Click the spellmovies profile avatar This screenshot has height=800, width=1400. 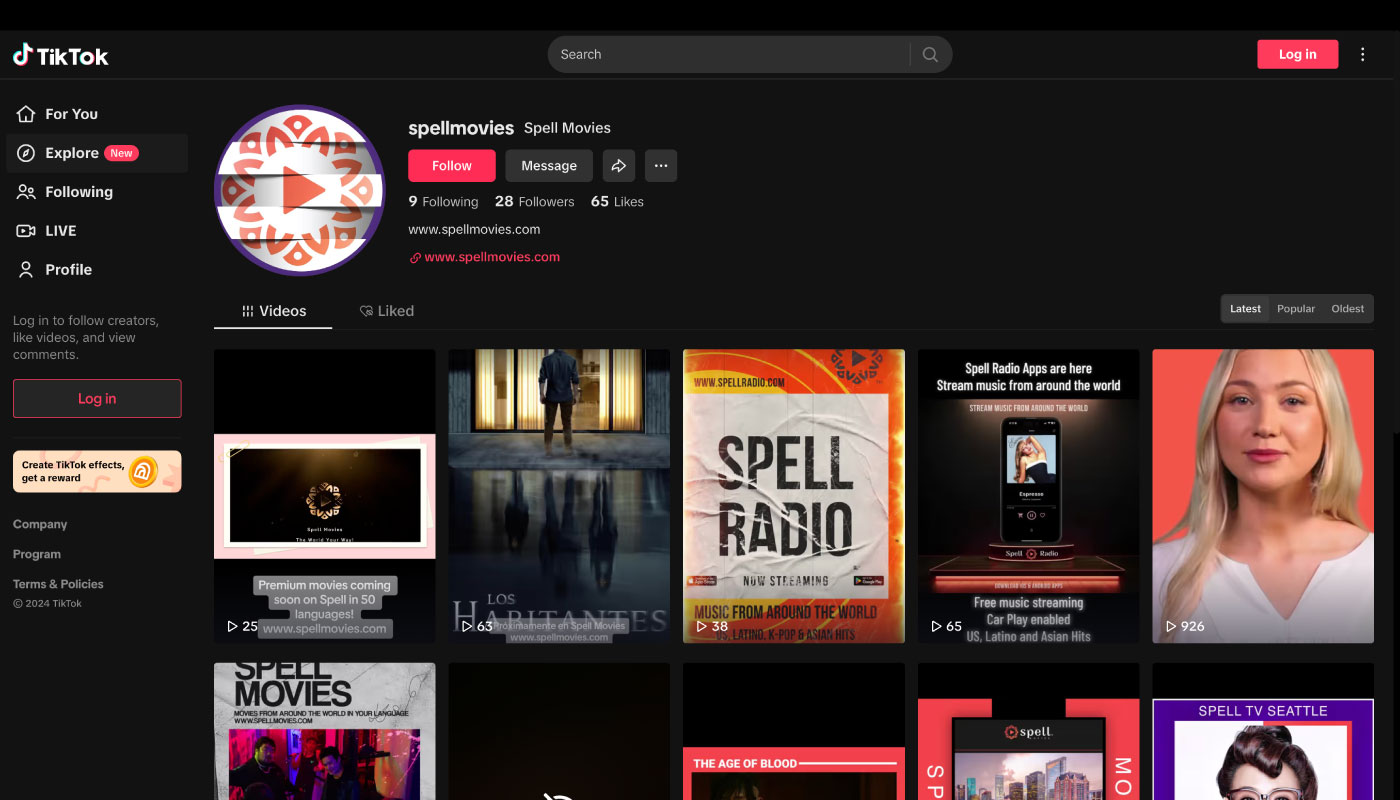pyautogui.click(x=300, y=190)
